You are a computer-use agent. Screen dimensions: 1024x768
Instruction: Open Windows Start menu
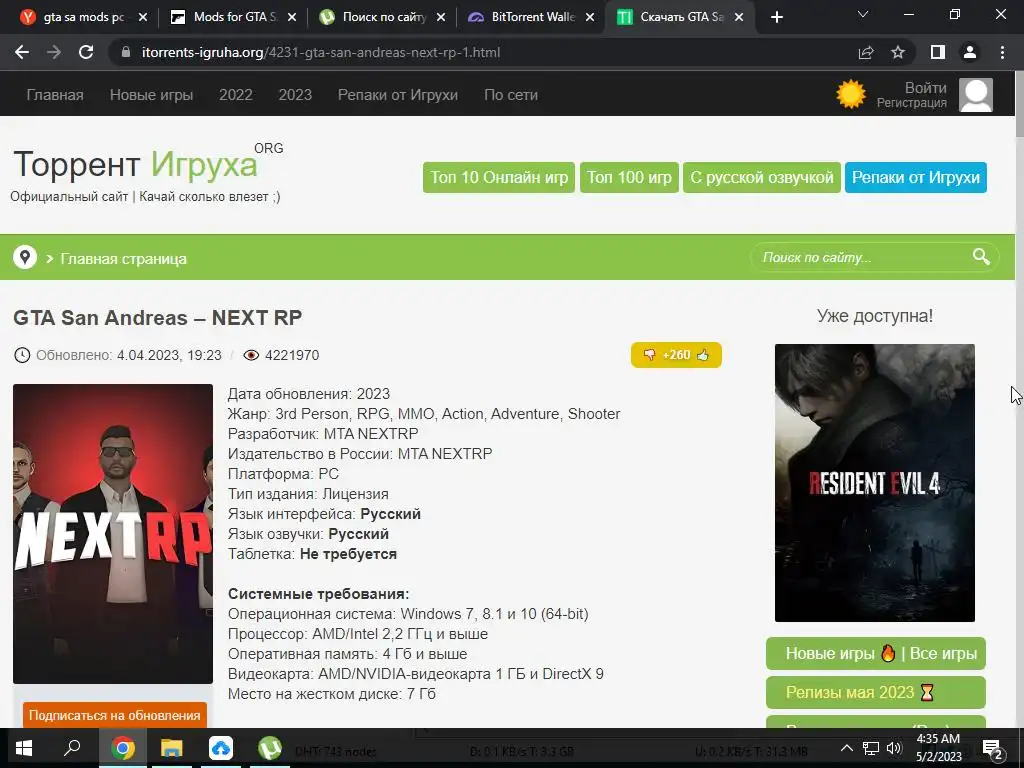(24, 748)
